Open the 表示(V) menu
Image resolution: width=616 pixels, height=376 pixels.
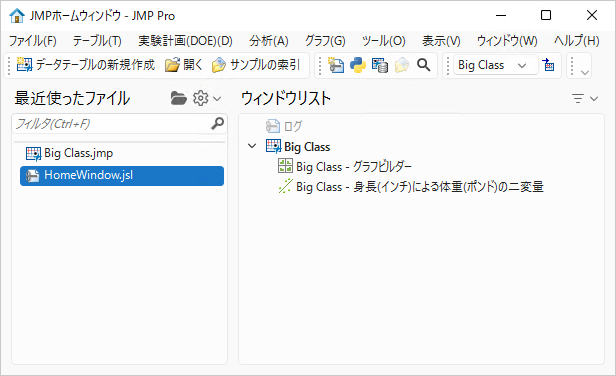[x=441, y=40]
